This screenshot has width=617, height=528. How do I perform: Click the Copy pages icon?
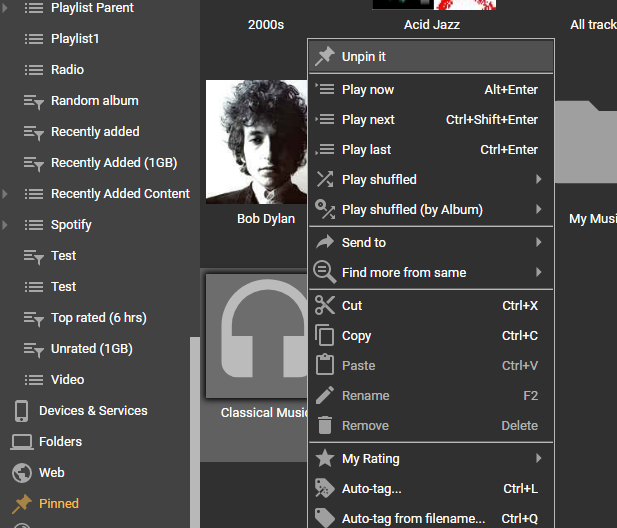[325, 336]
